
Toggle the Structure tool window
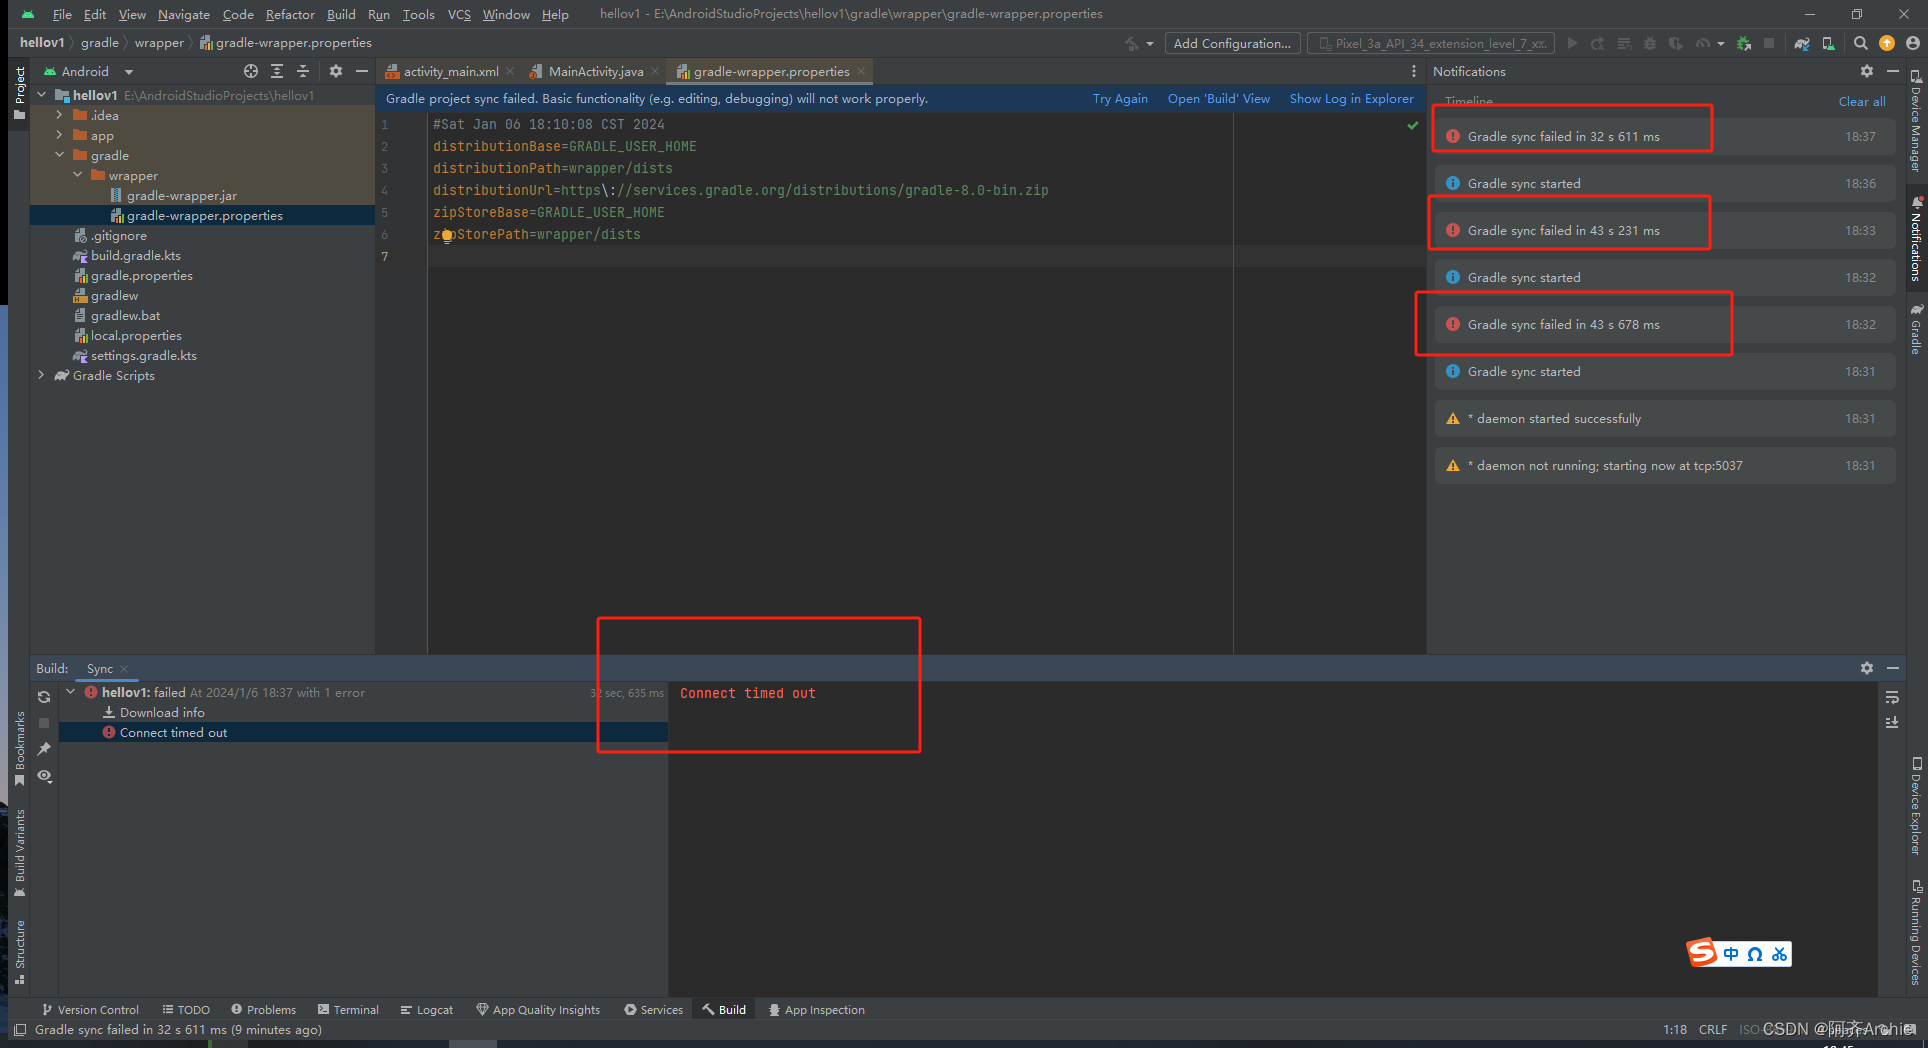tap(19, 951)
